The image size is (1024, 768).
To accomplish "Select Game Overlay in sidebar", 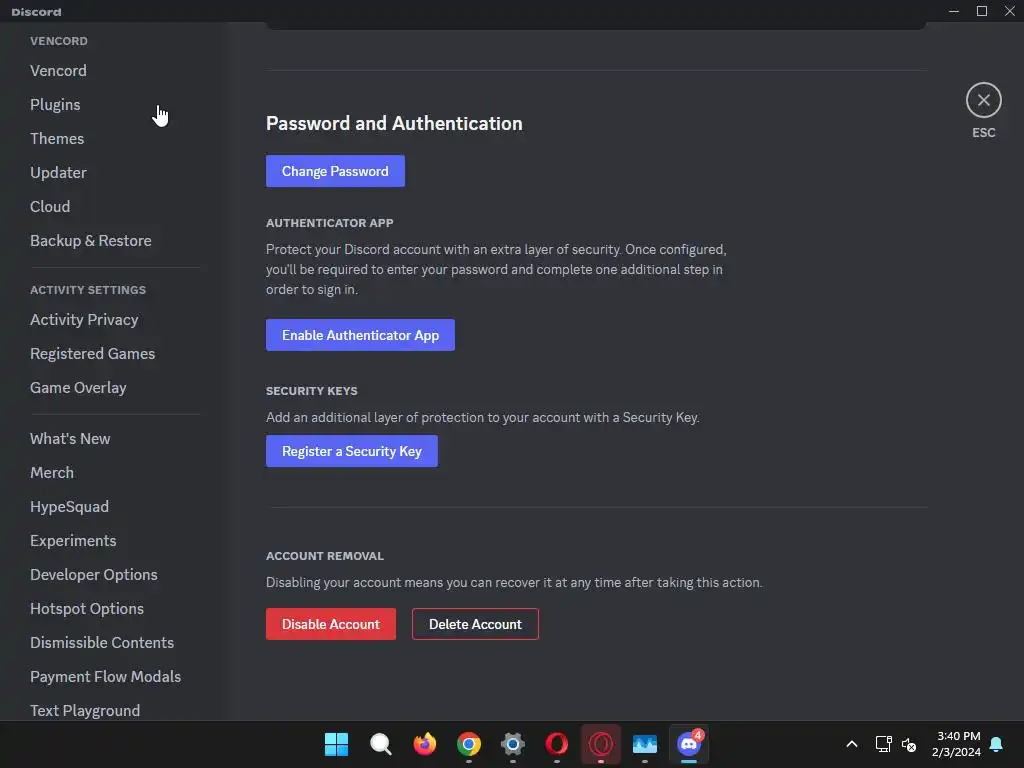I will (78, 387).
